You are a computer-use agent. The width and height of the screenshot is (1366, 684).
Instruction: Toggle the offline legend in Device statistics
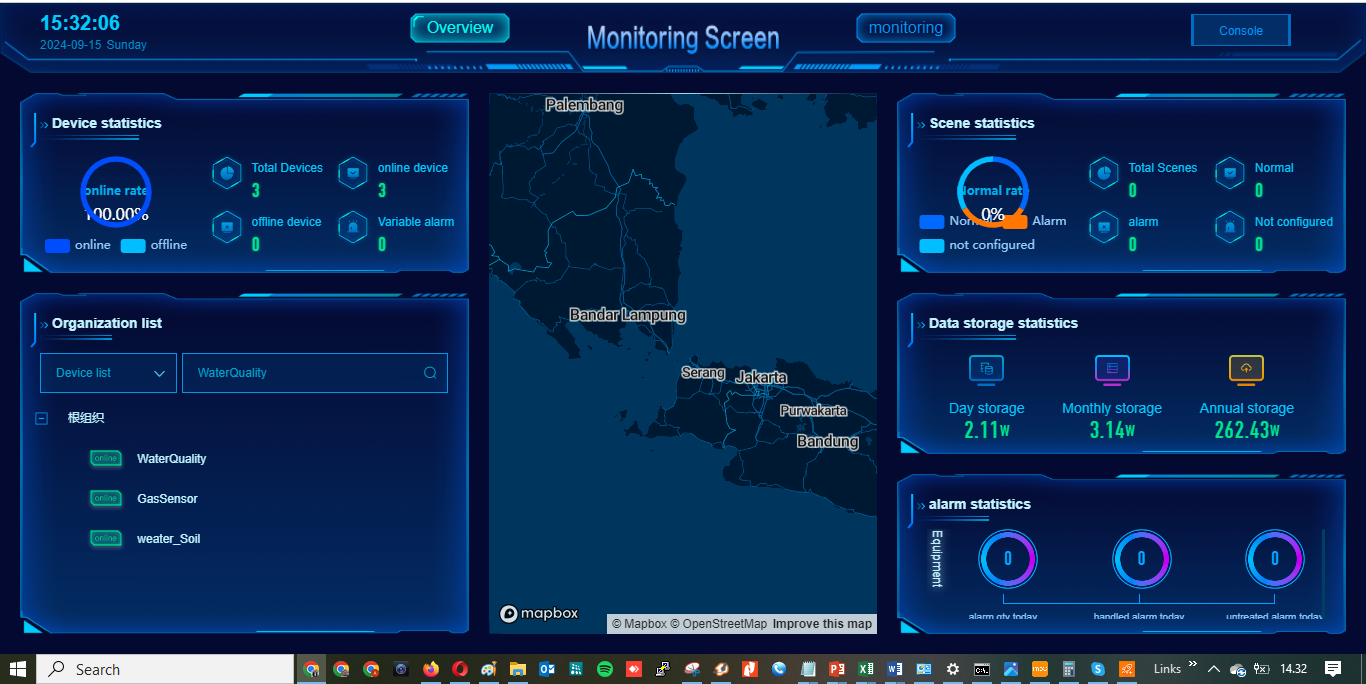(133, 245)
